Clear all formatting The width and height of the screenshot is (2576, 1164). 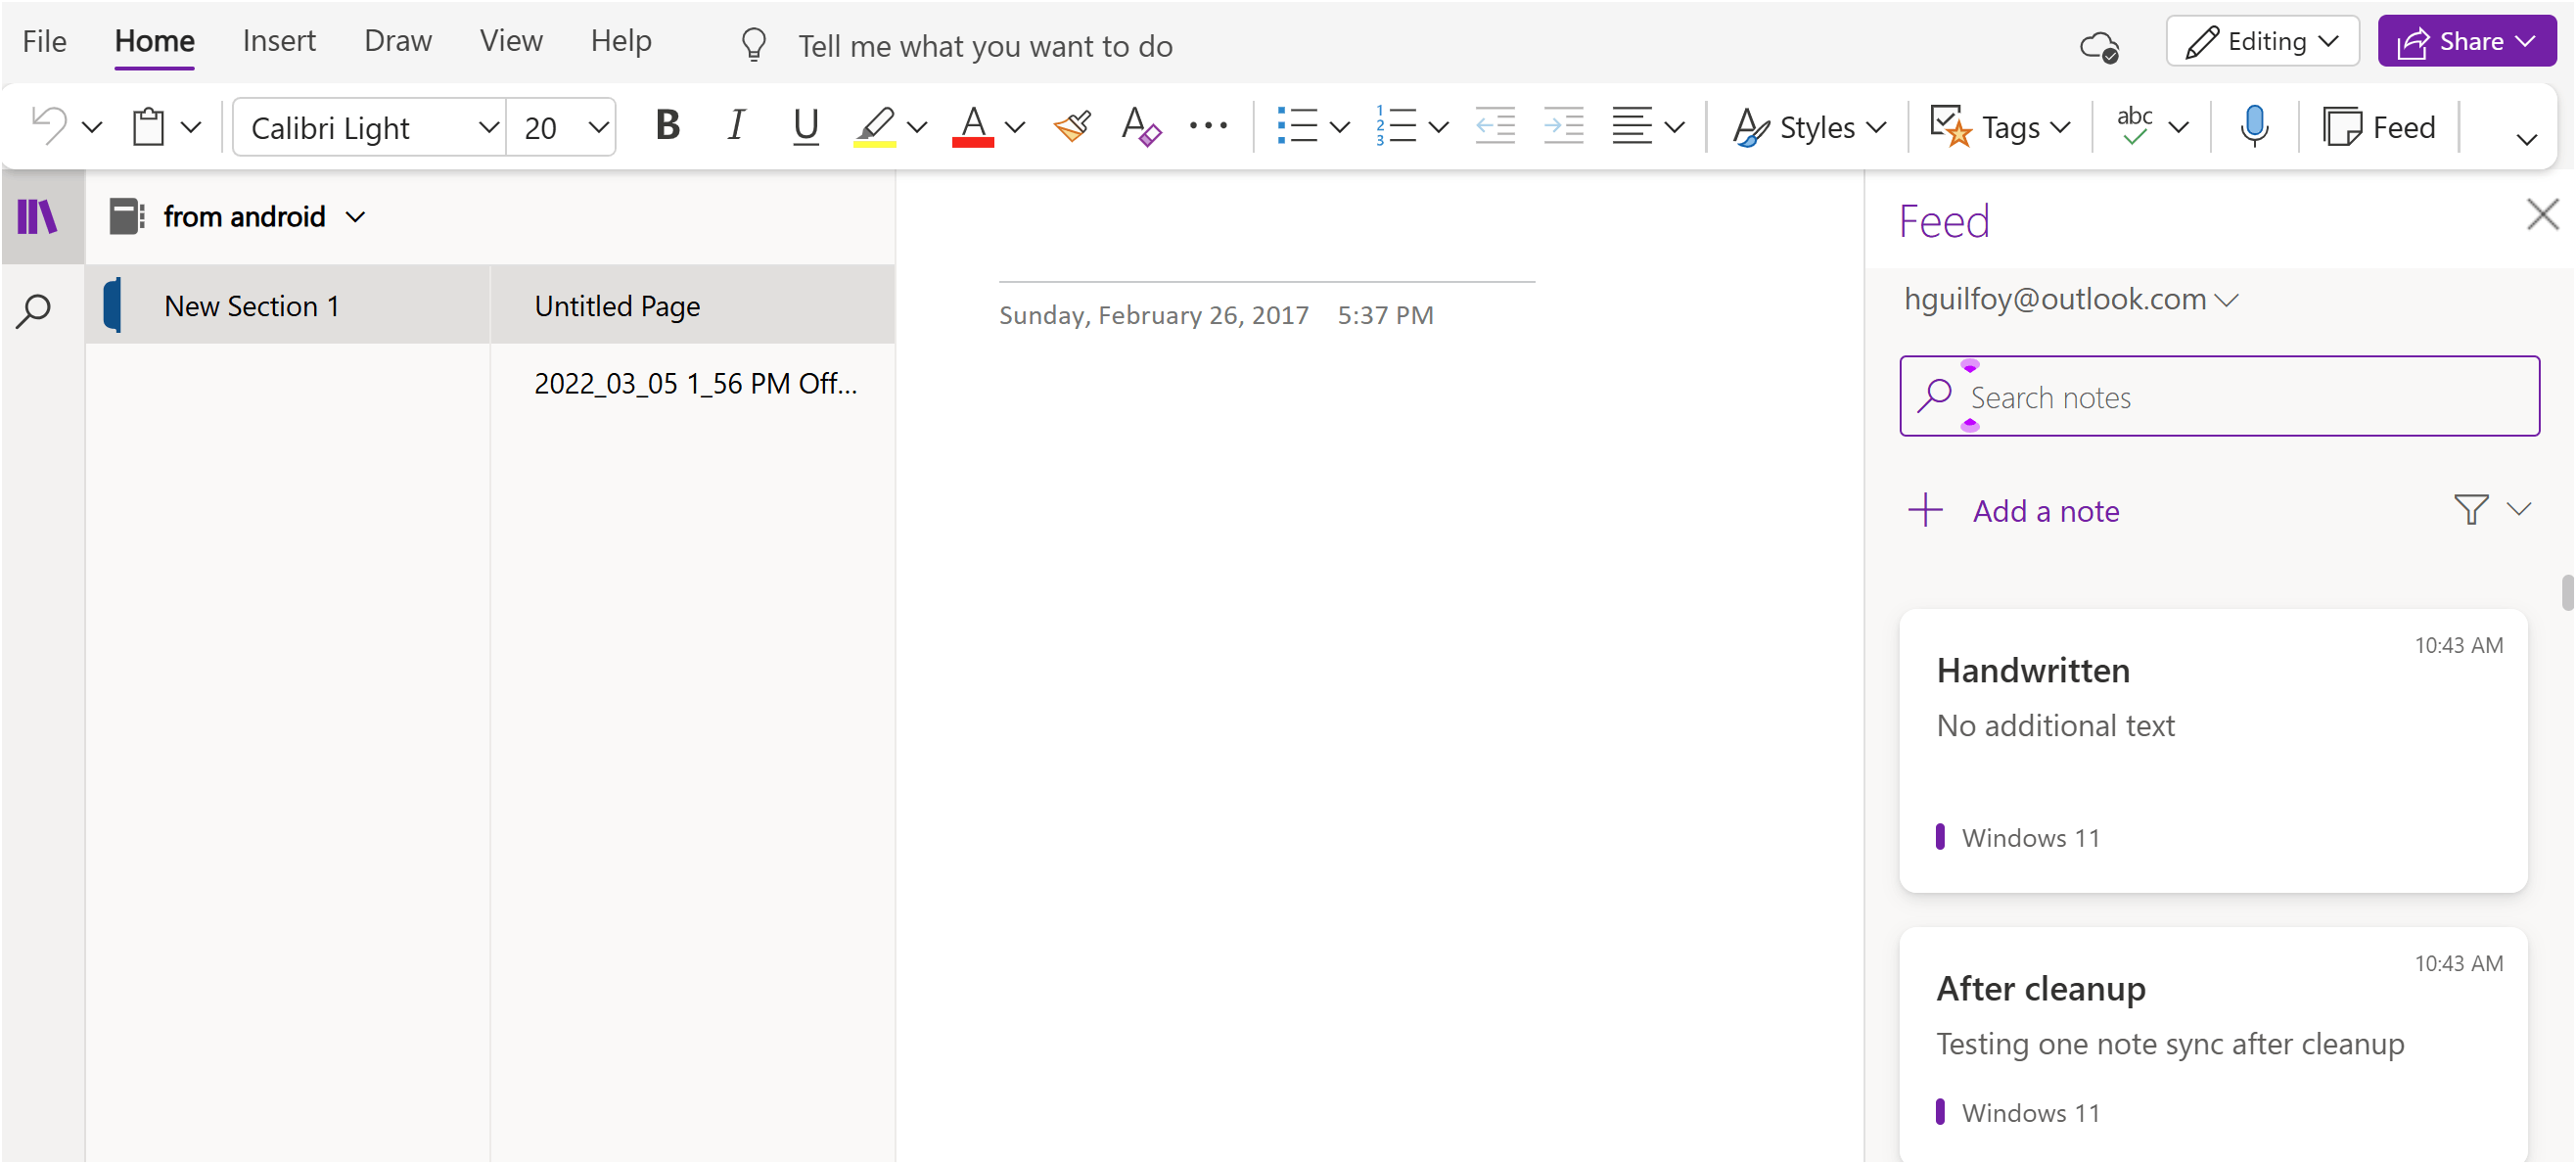1139,126
